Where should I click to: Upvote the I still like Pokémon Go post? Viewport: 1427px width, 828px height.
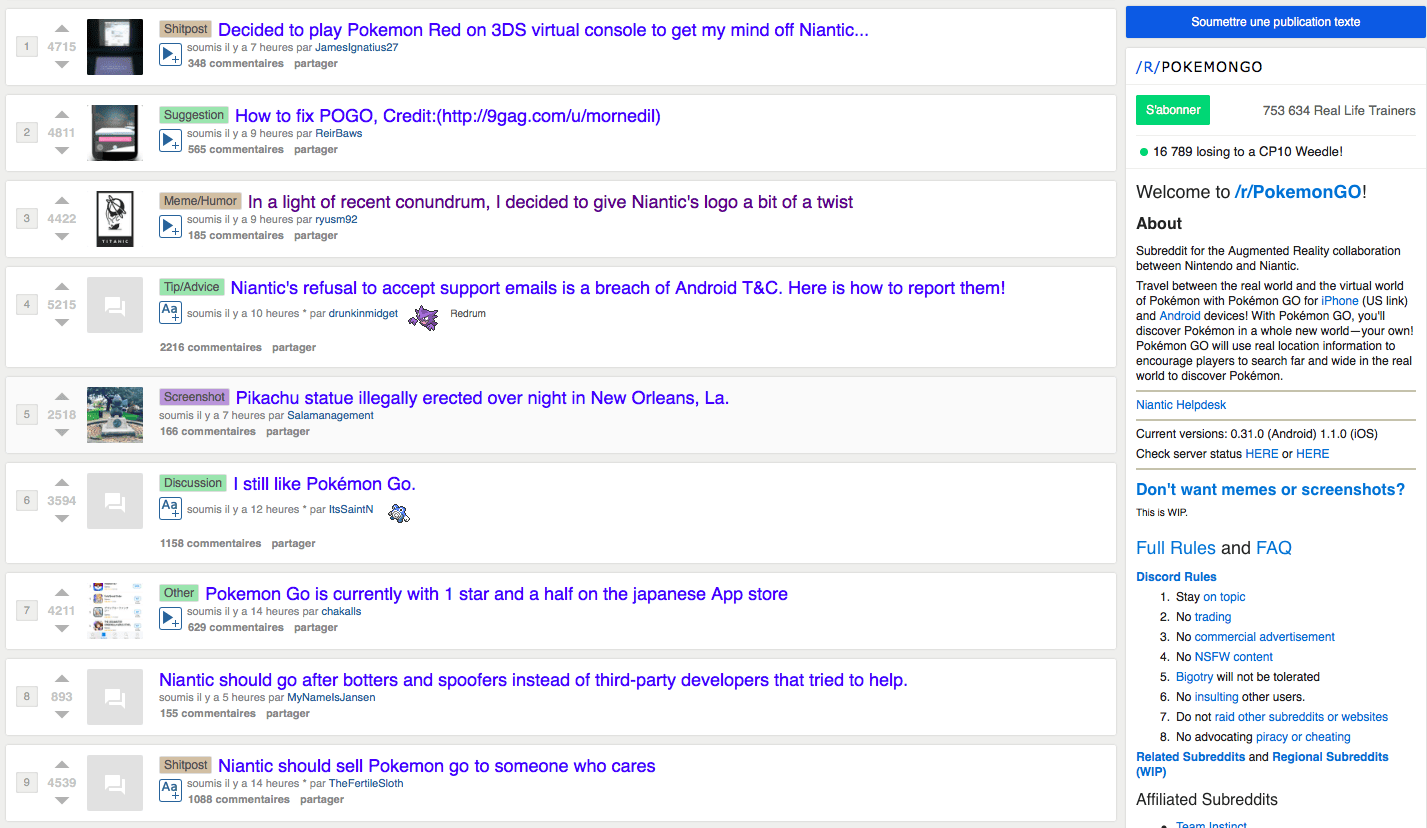pyautogui.click(x=62, y=484)
